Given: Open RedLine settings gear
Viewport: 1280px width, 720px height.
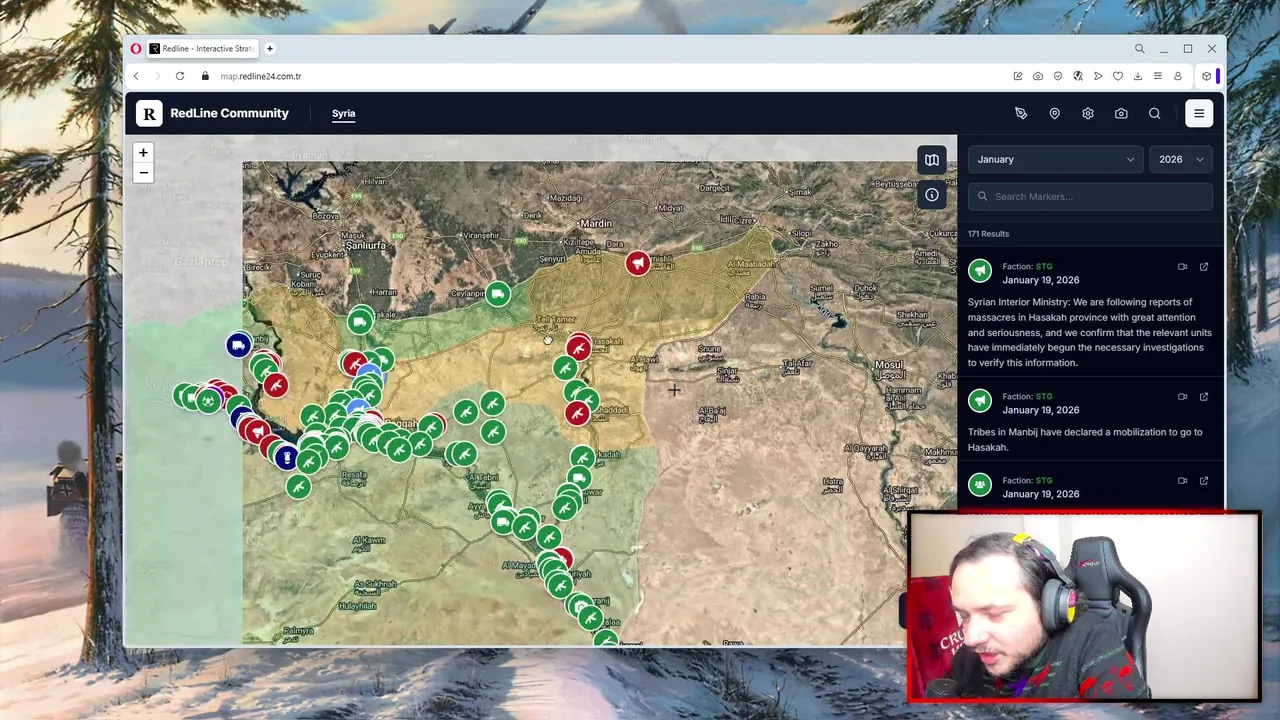Looking at the screenshot, I should pos(1088,114).
